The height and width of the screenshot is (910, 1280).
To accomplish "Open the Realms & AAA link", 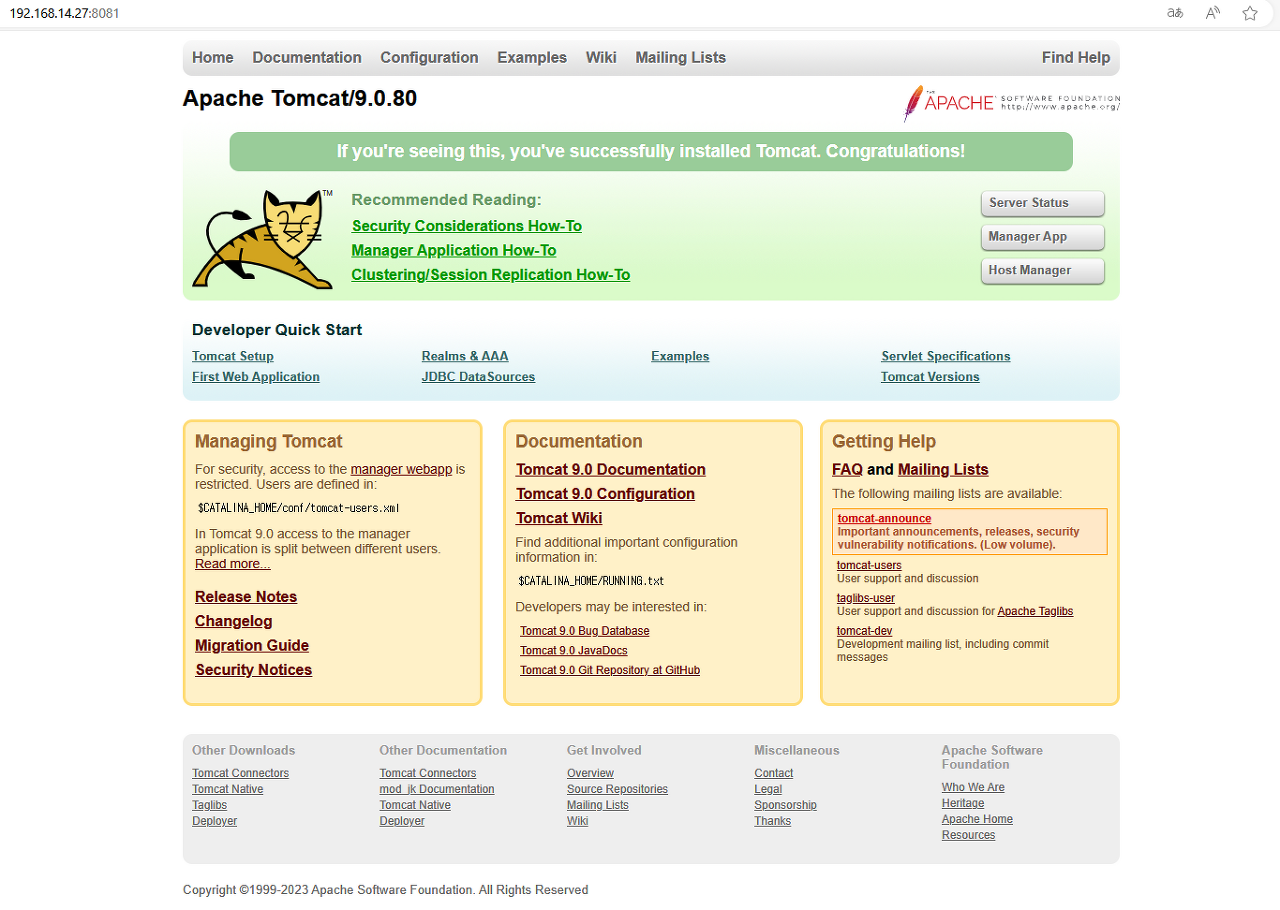I will pyautogui.click(x=465, y=356).
